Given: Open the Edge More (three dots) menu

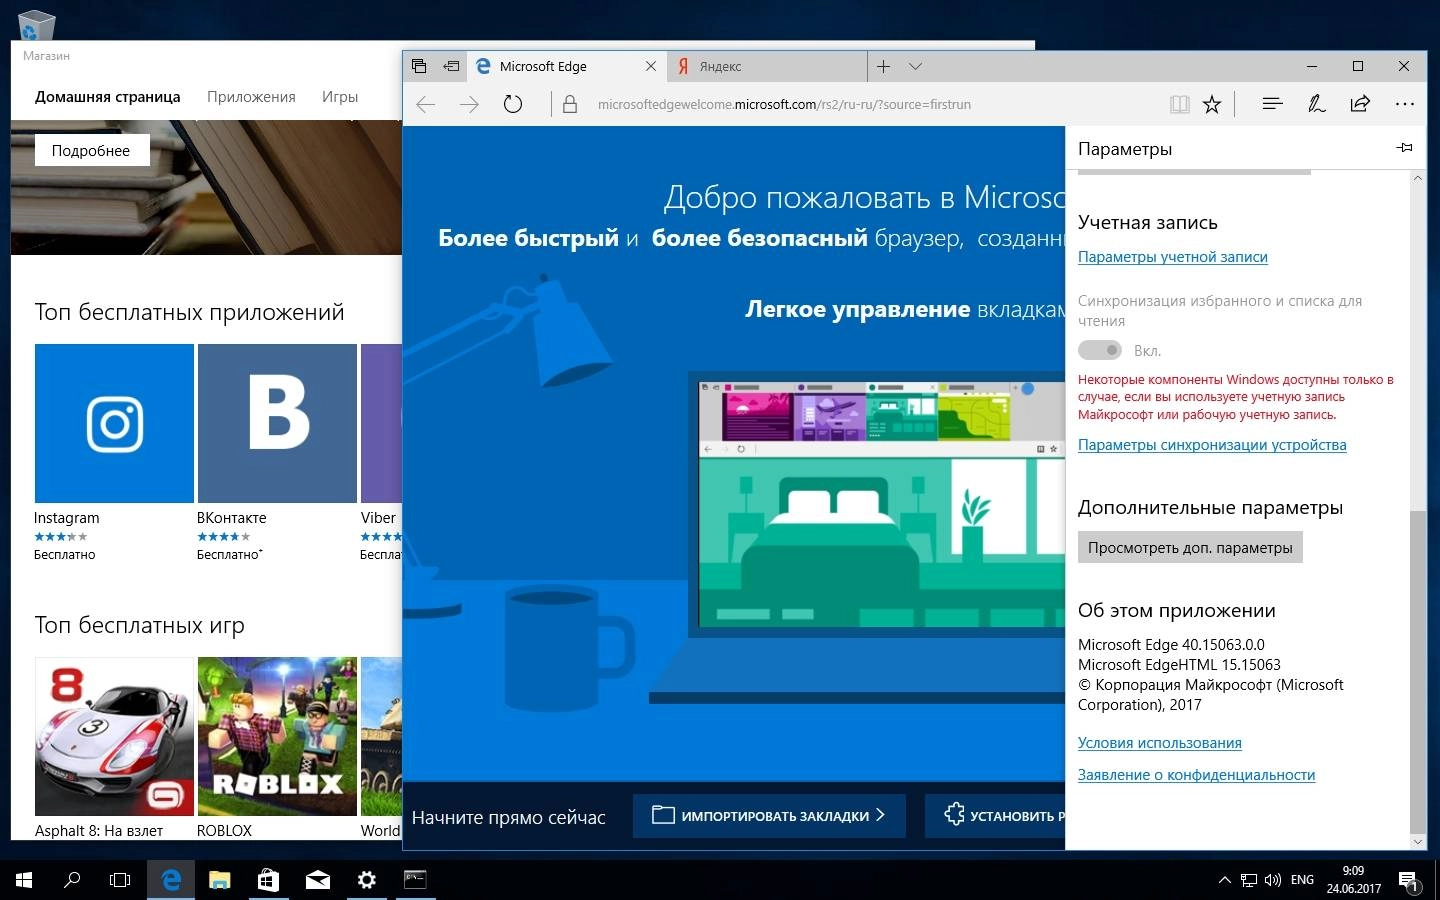Looking at the screenshot, I should tap(1405, 104).
